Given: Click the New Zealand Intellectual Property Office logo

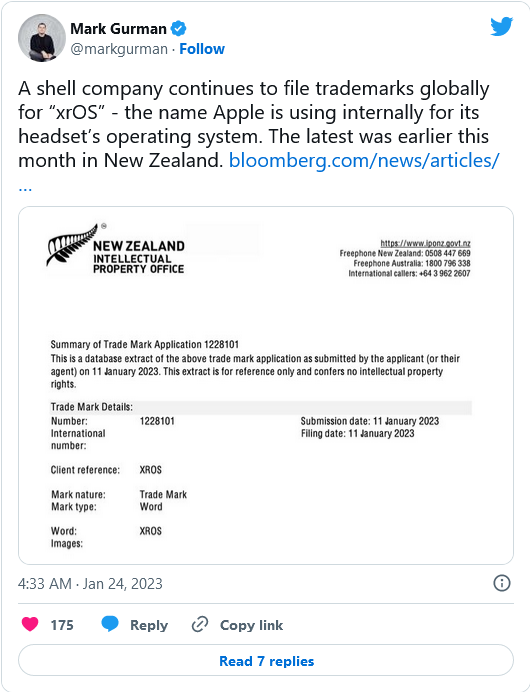Looking at the screenshot, I should coord(116,249).
